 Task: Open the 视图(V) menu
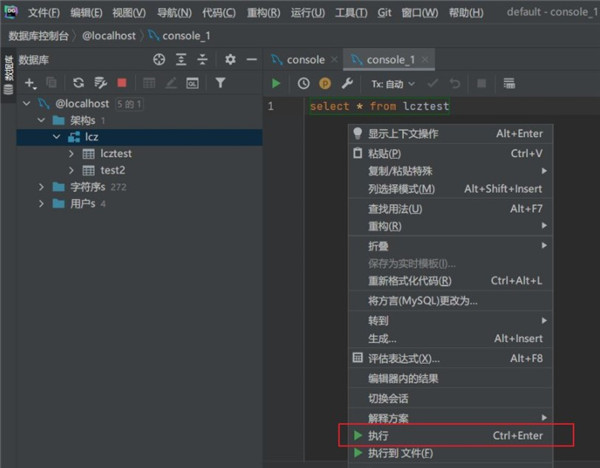point(129,13)
